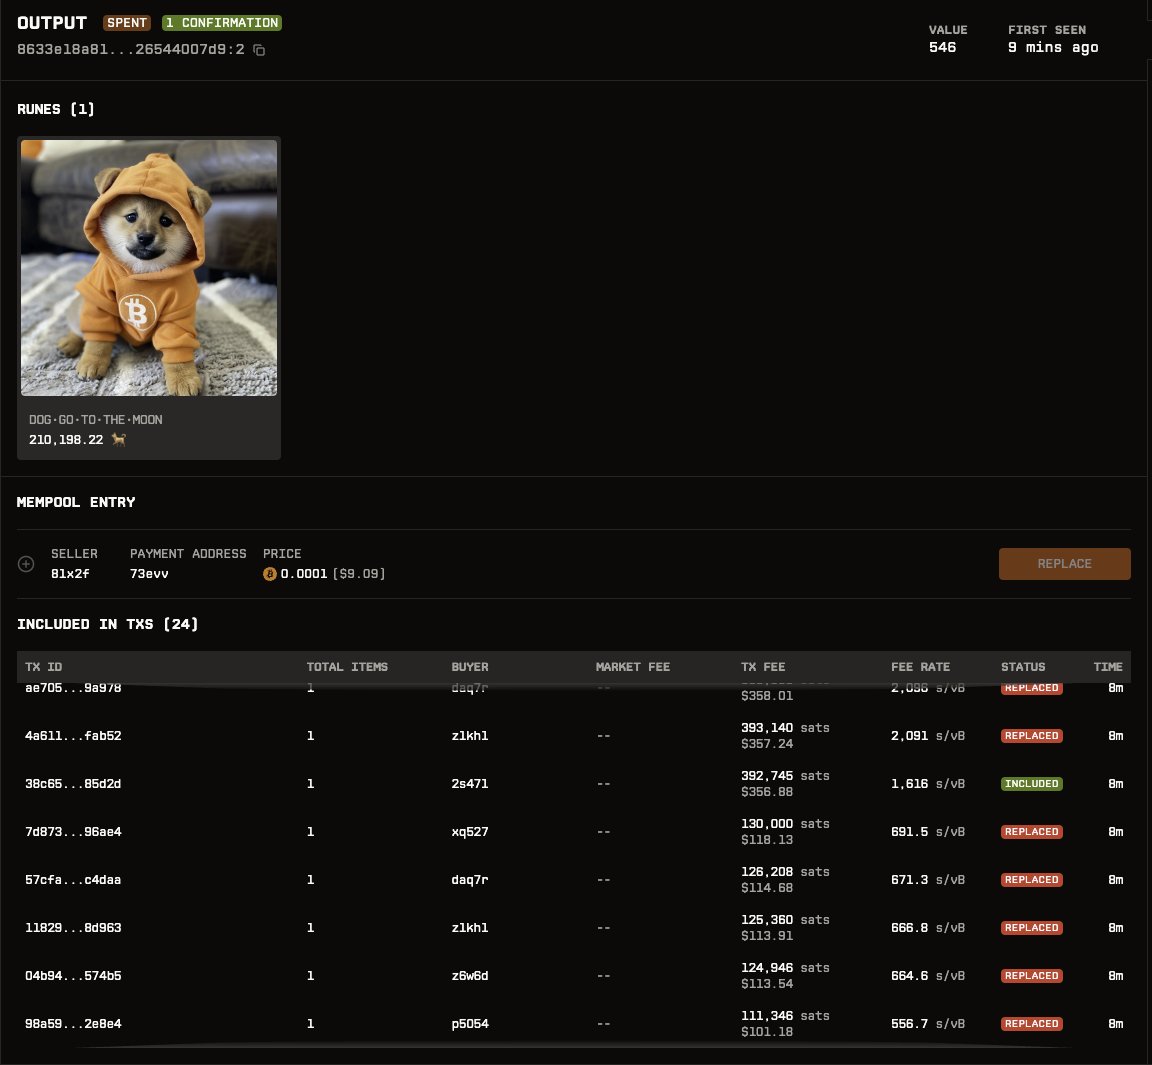Image resolution: width=1152 pixels, height=1065 pixels.
Task: Click the SPENT status badge
Action: click(x=126, y=23)
